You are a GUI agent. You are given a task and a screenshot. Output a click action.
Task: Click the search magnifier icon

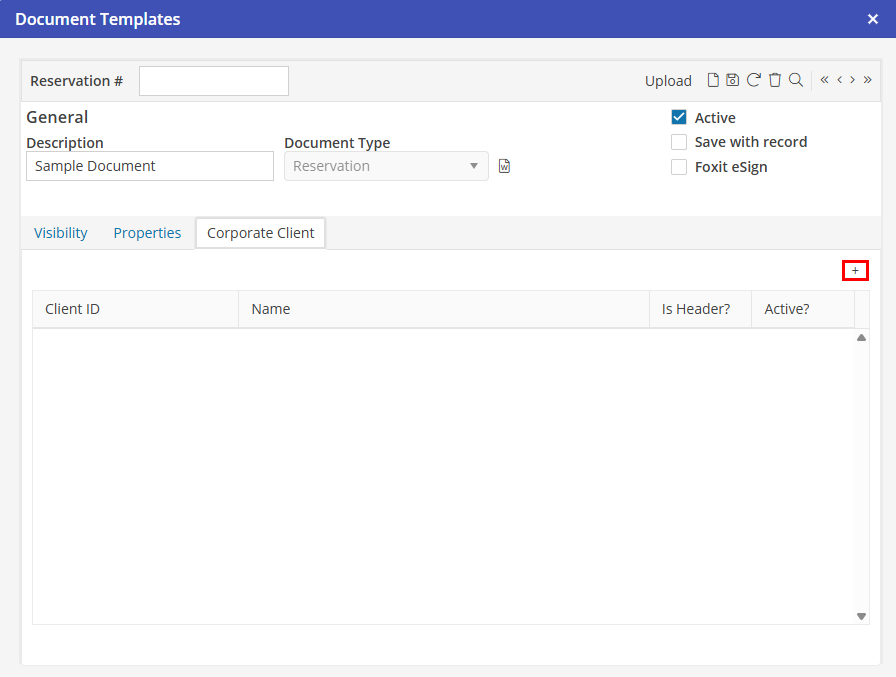796,81
